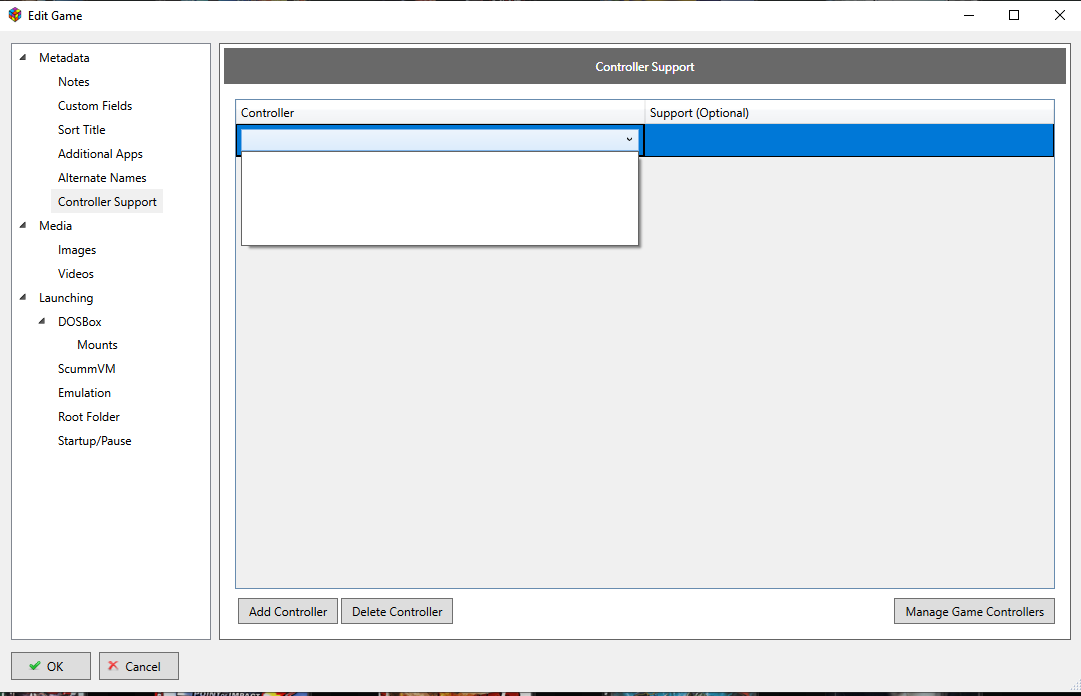Open the Controller combo box arrow
The image size is (1081, 696).
coord(629,139)
